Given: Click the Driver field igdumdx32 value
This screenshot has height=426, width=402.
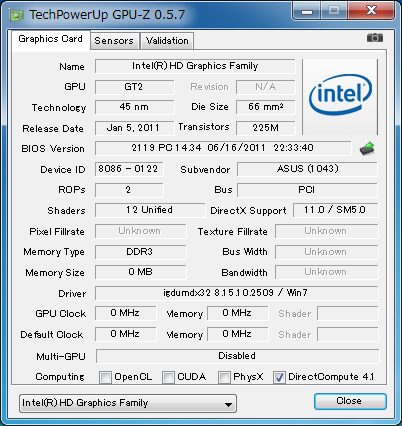Looking at the screenshot, I should pos(237,293).
